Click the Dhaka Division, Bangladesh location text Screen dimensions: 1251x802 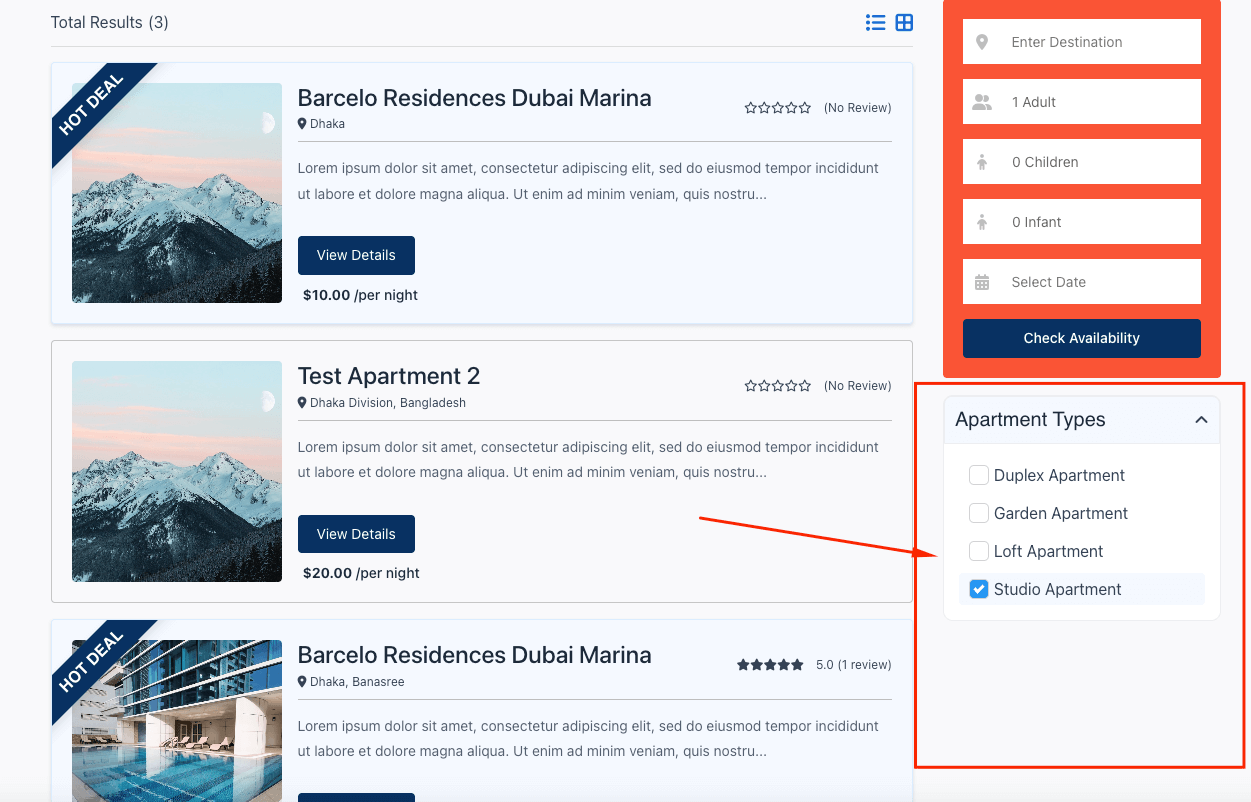click(388, 403)
